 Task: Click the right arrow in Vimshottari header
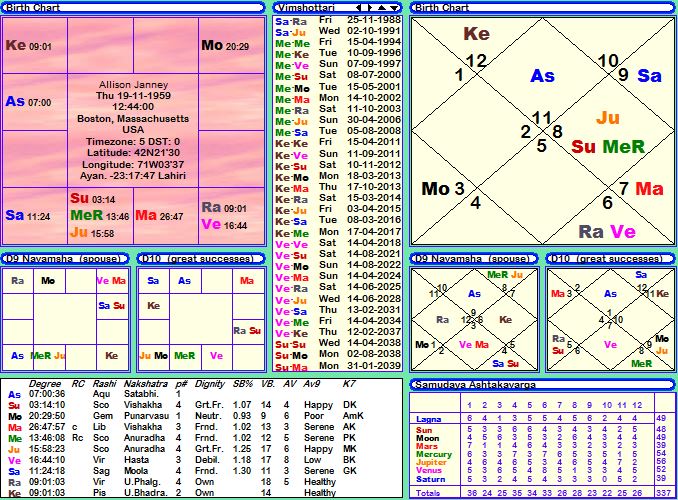(370, 7)
